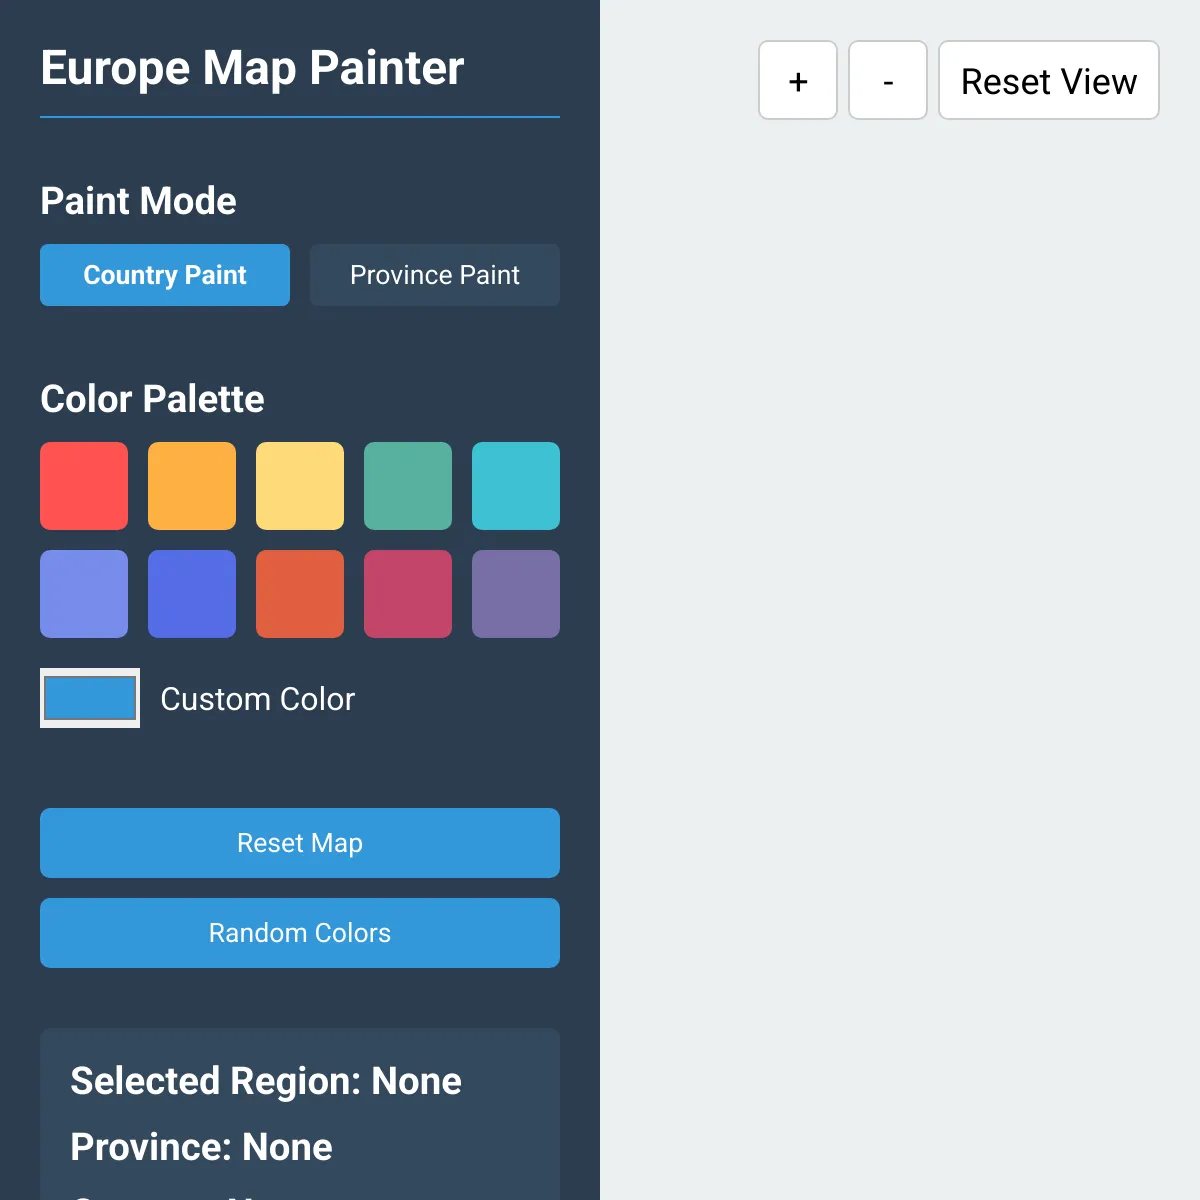The image size is (1200, 1200).
Task: Select the royal blue swatch
Action: tap(192, 594)
